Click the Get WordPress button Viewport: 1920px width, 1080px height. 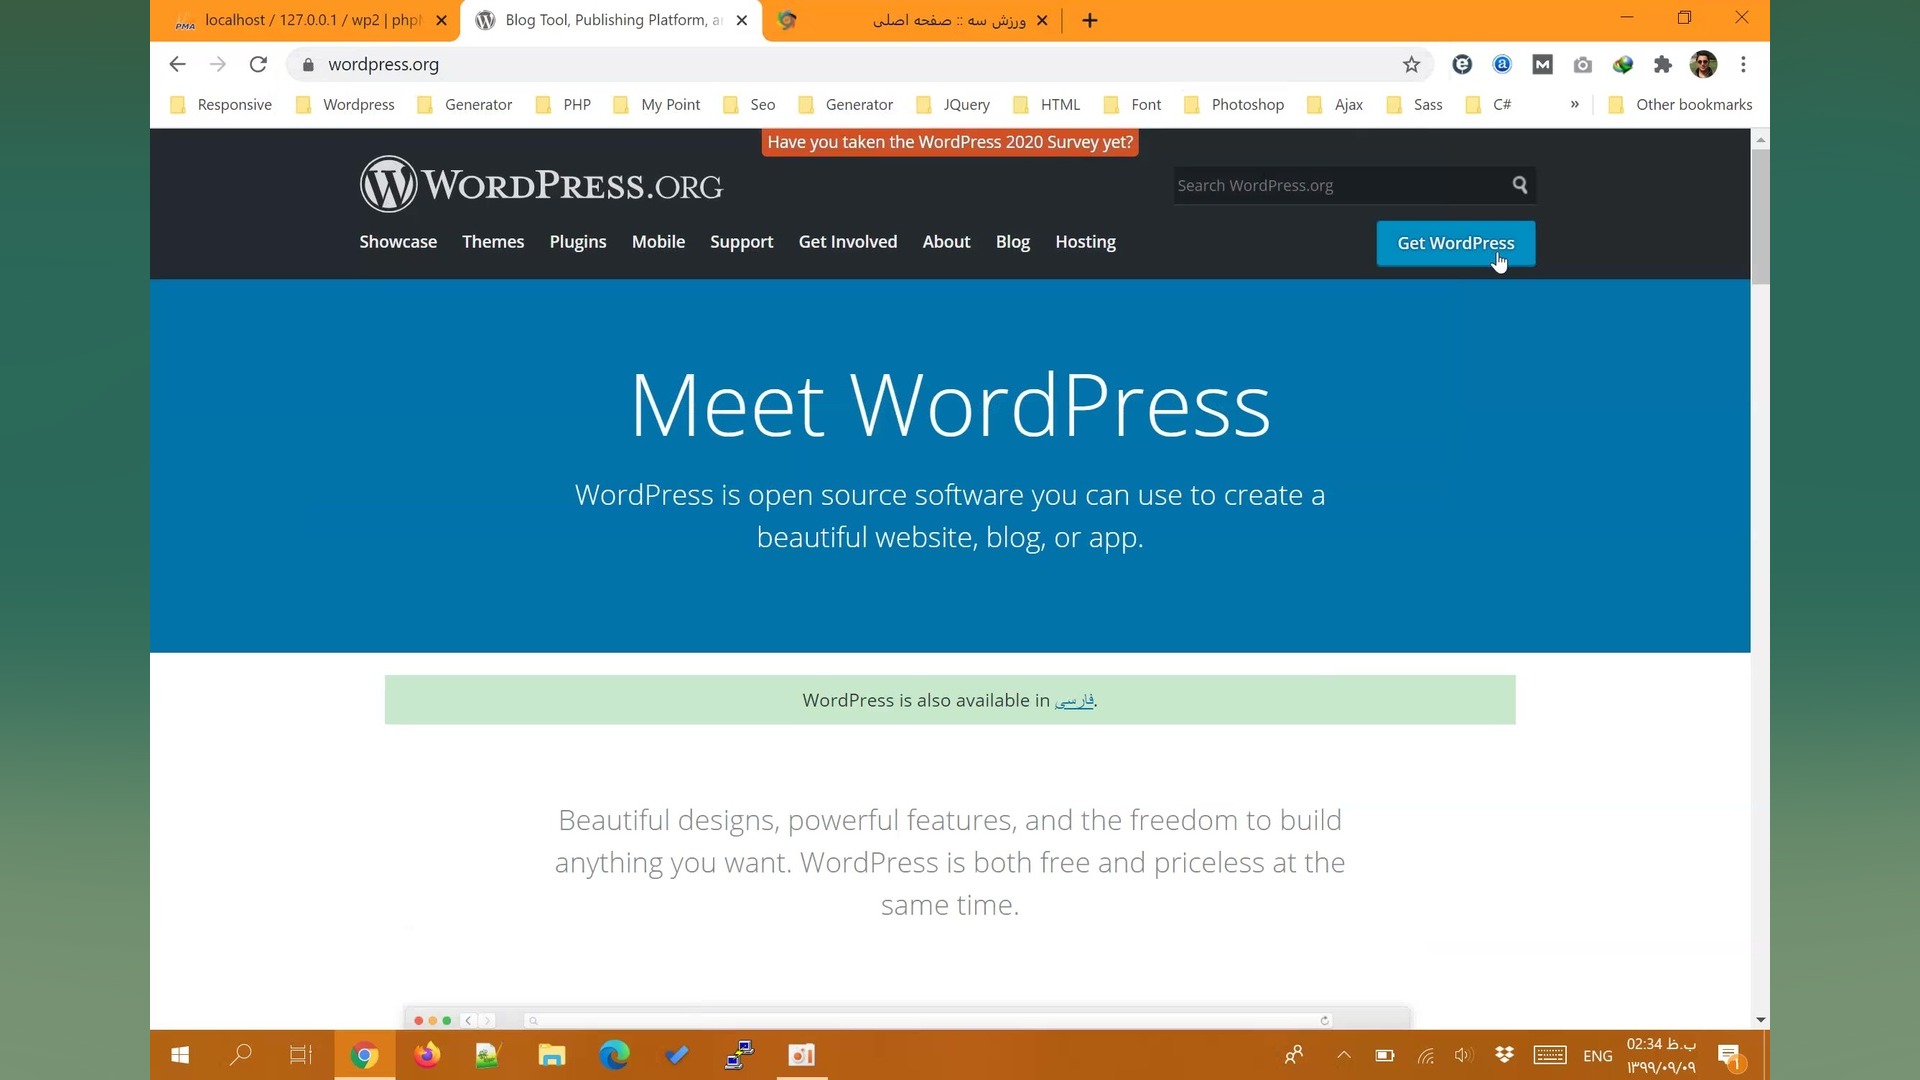point(1456,243)
